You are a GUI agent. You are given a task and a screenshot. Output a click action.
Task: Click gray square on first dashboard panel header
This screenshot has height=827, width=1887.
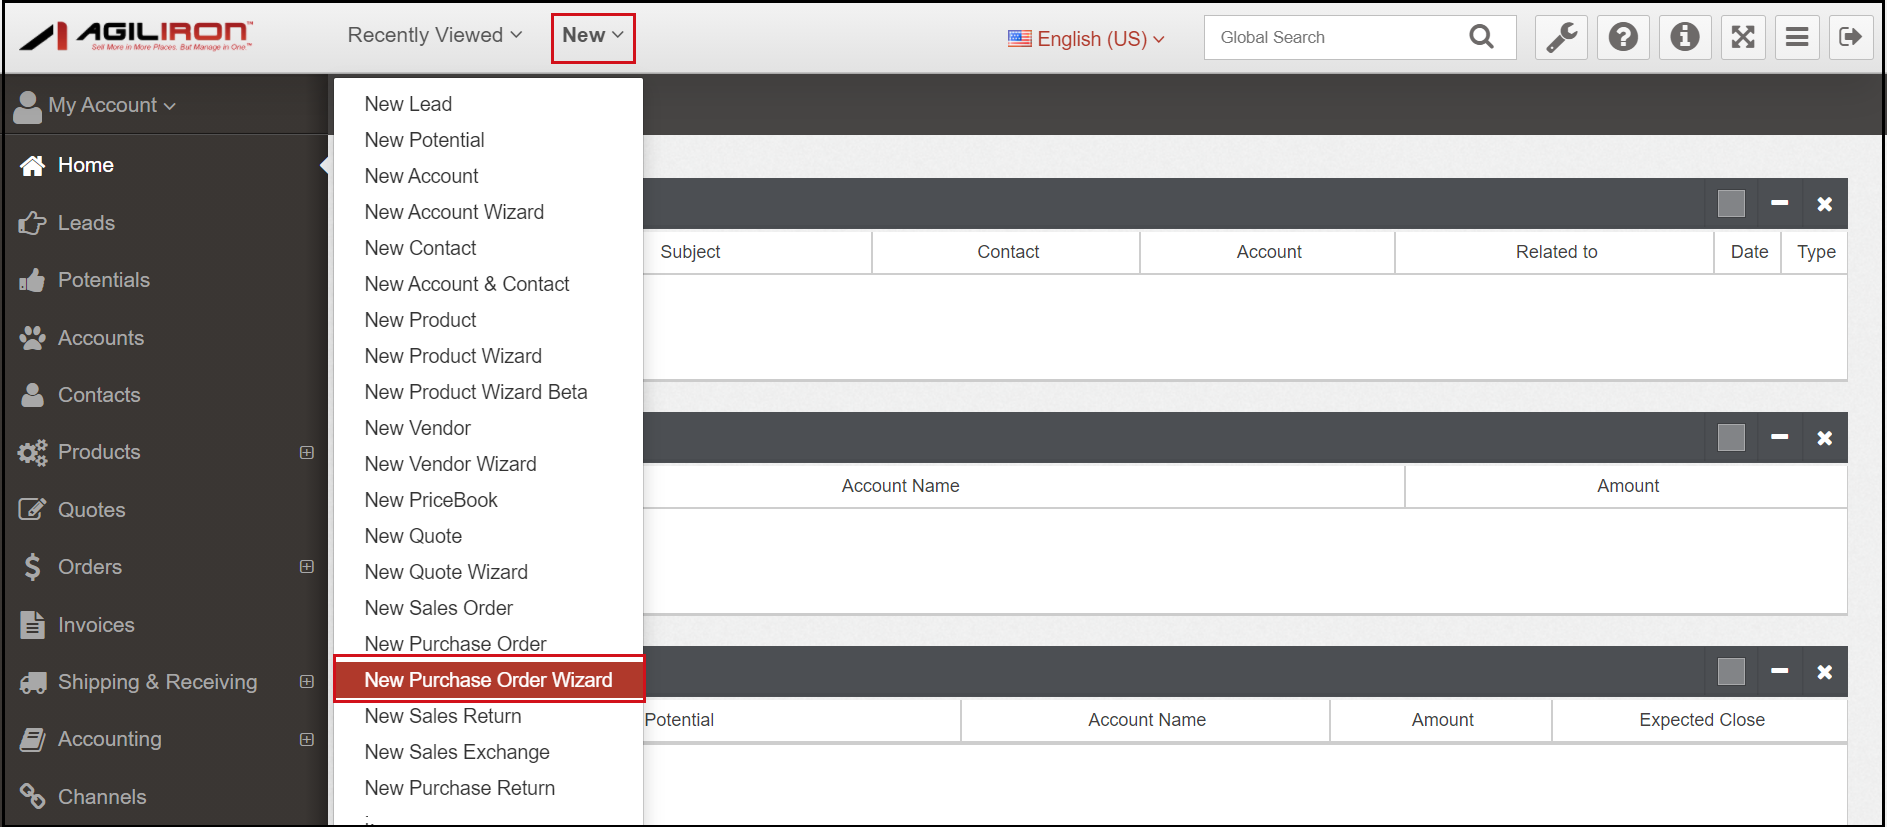click(x=1731, y=203)
